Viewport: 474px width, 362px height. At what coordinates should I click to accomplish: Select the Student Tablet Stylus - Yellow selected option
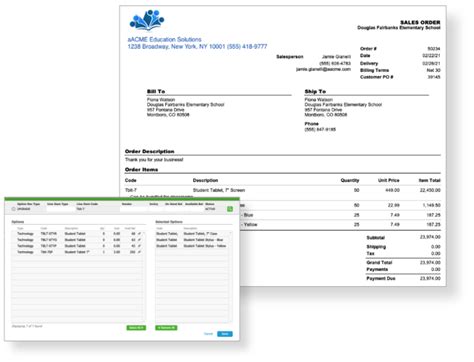(x=192, y=246)
